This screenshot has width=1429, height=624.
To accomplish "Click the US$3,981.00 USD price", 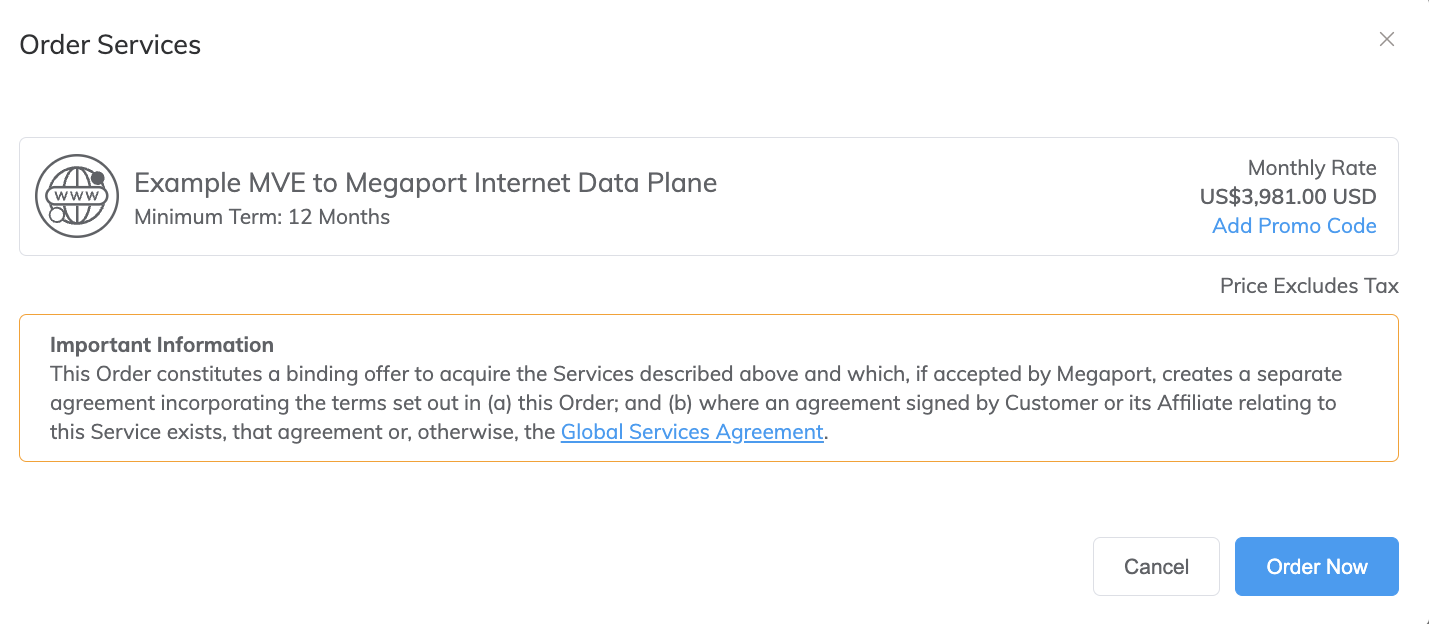I will [1288, 197].
